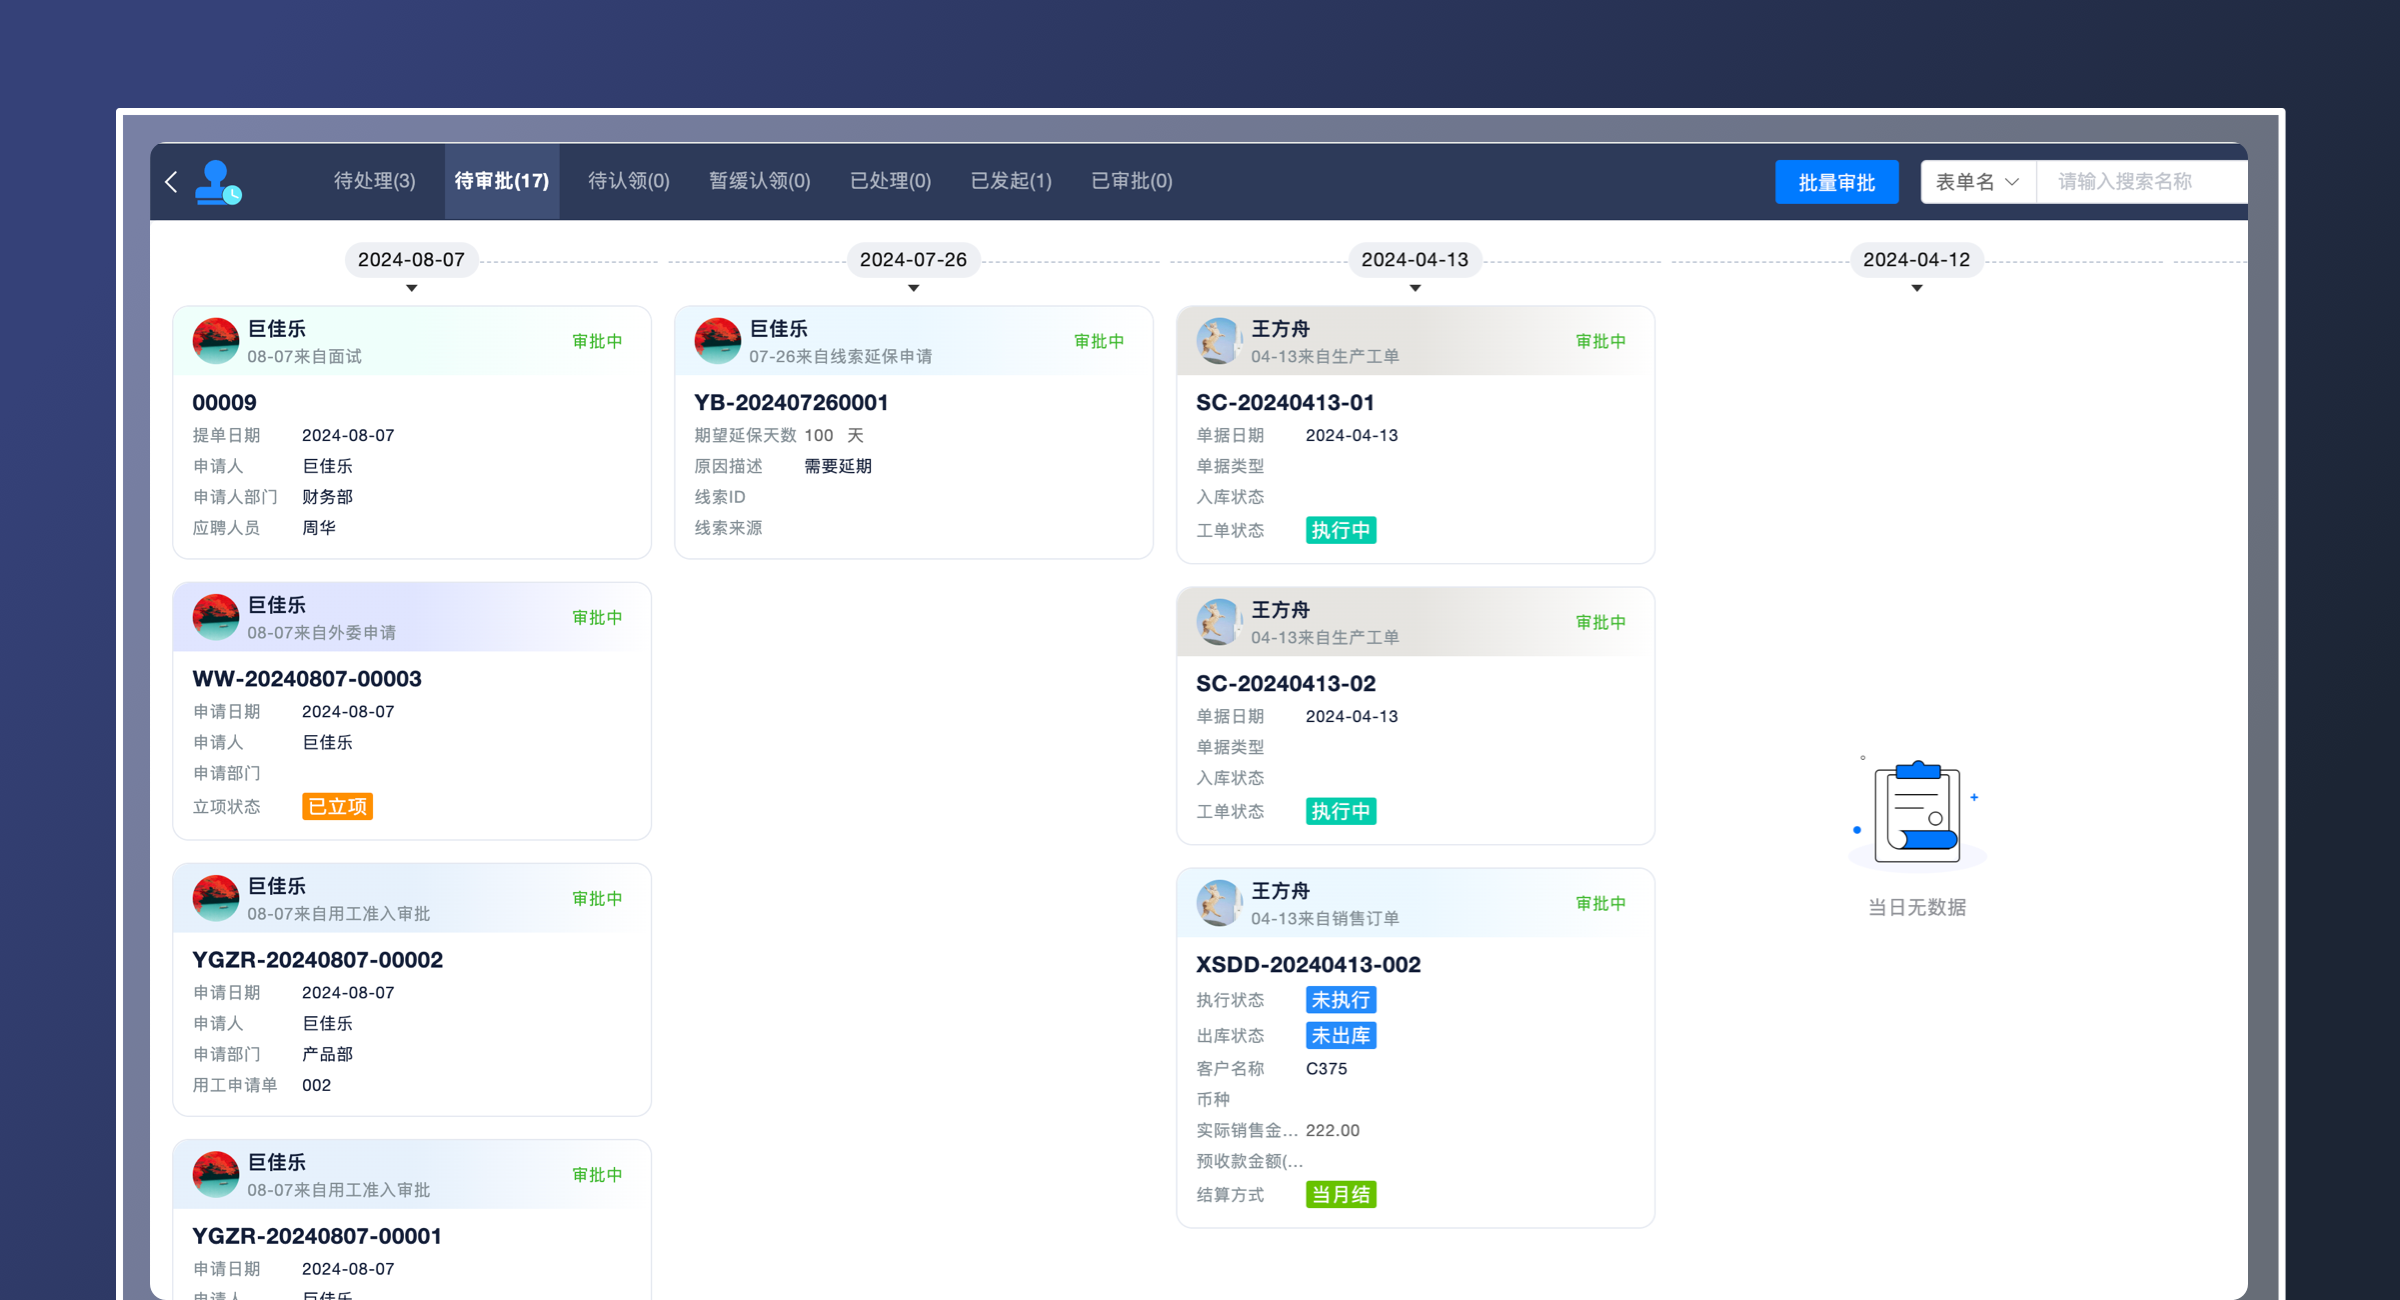Collapse the 2024-07-26 date arrow
Viewport: 2400px width, 1300px height.
pos(913,288)
